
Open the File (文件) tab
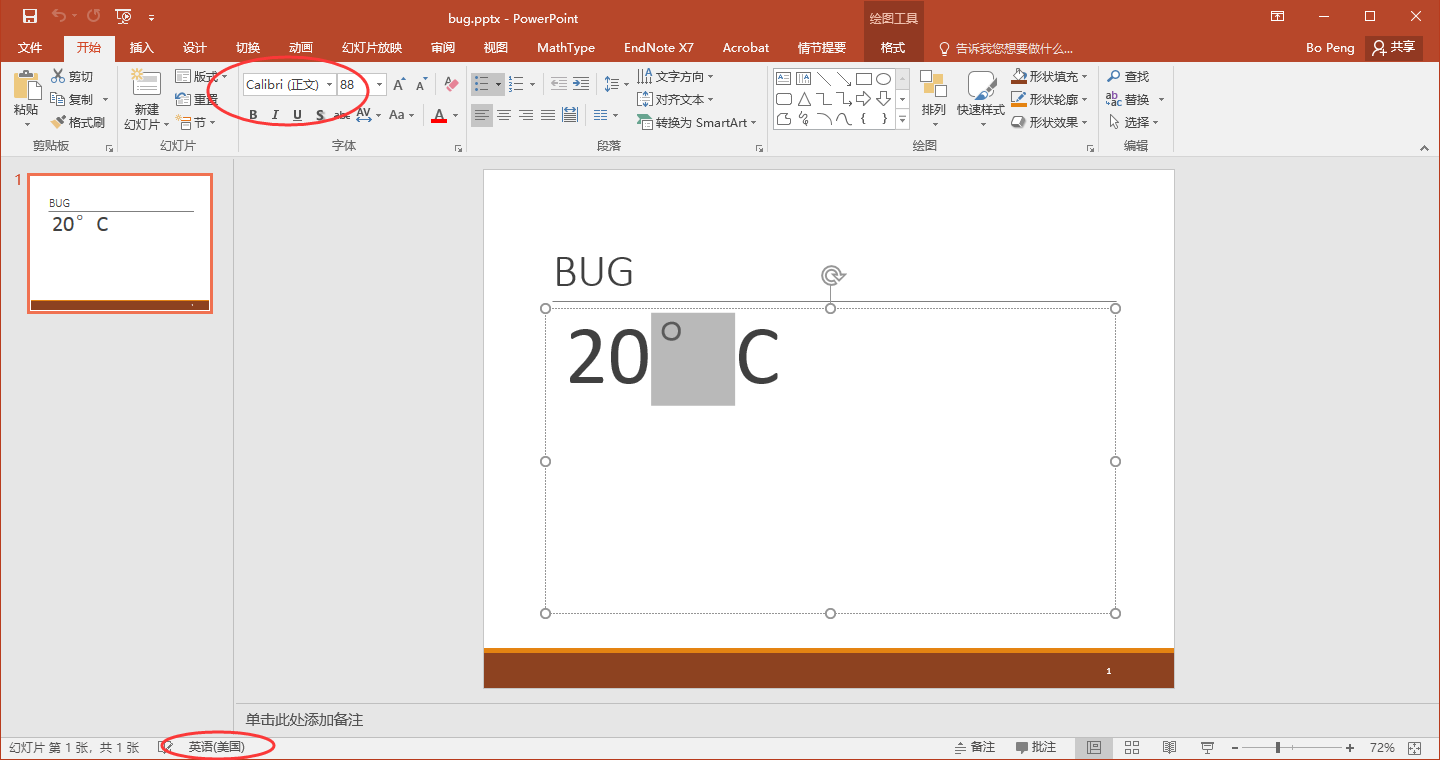coord(30,48)
